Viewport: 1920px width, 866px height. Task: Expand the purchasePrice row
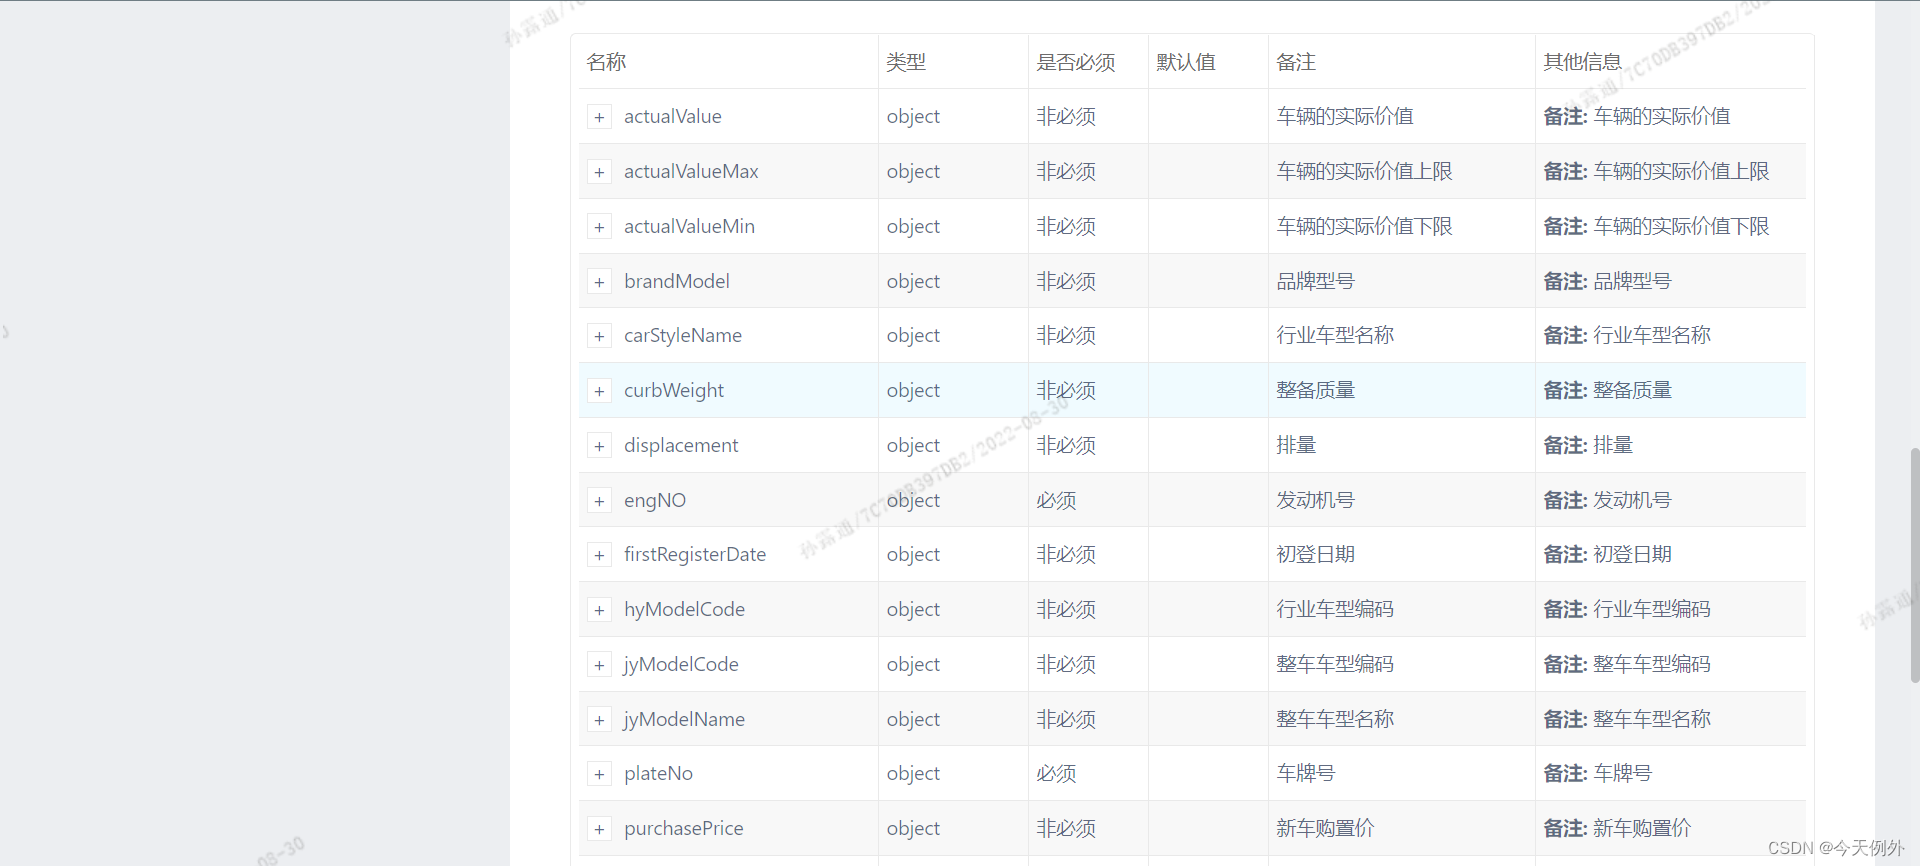click(x=599, y=829)
